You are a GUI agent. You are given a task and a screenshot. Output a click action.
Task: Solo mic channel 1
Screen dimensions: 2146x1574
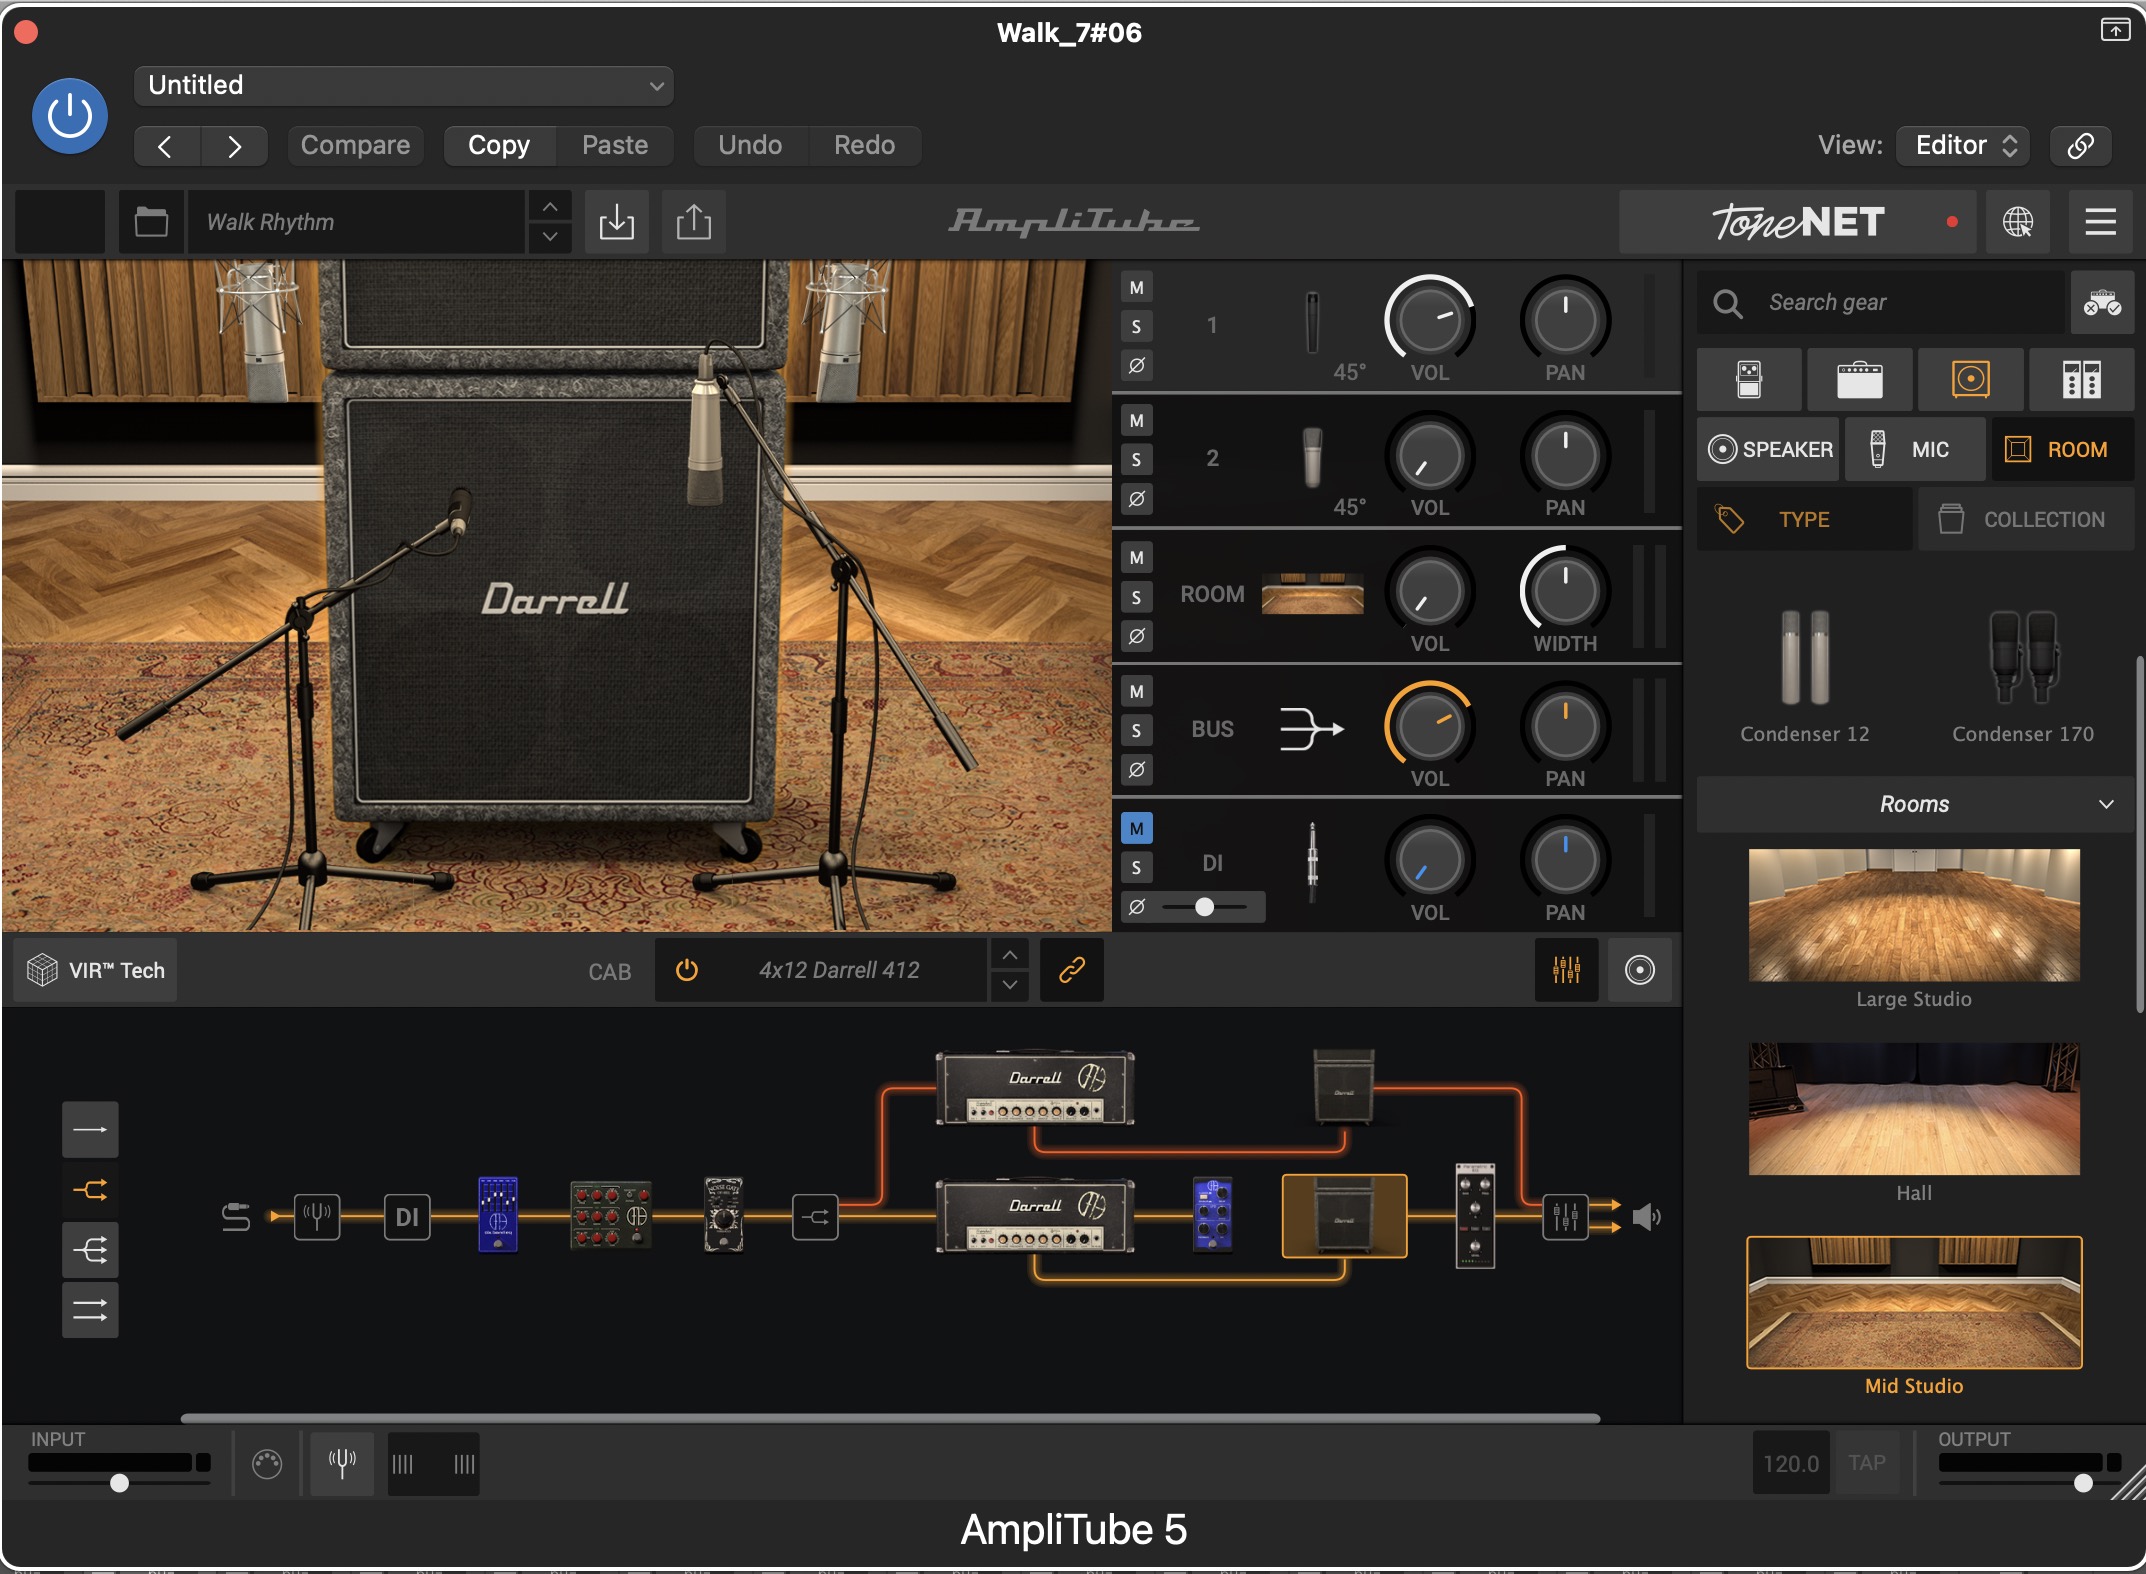(x=1136, y=327)
